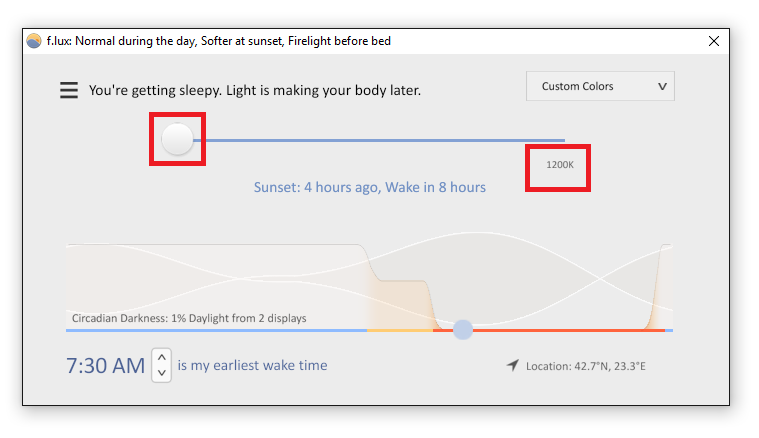Click the orange sunset segment of timeline
Screen dimensions: 759x438
[x=400, y=330]
